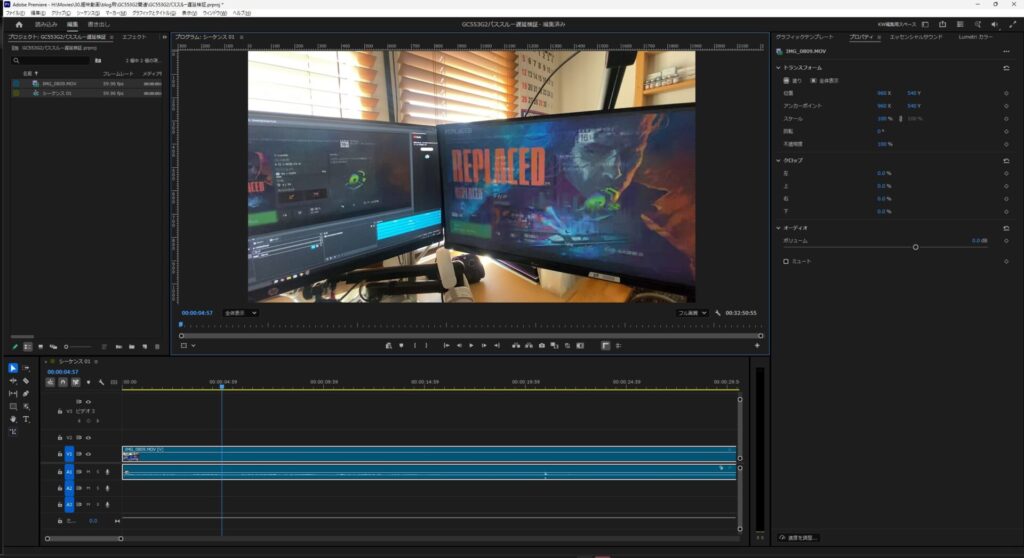Select the Type tool
Image resolution: width=1024 pixels, height=558 pixels.
26,419
